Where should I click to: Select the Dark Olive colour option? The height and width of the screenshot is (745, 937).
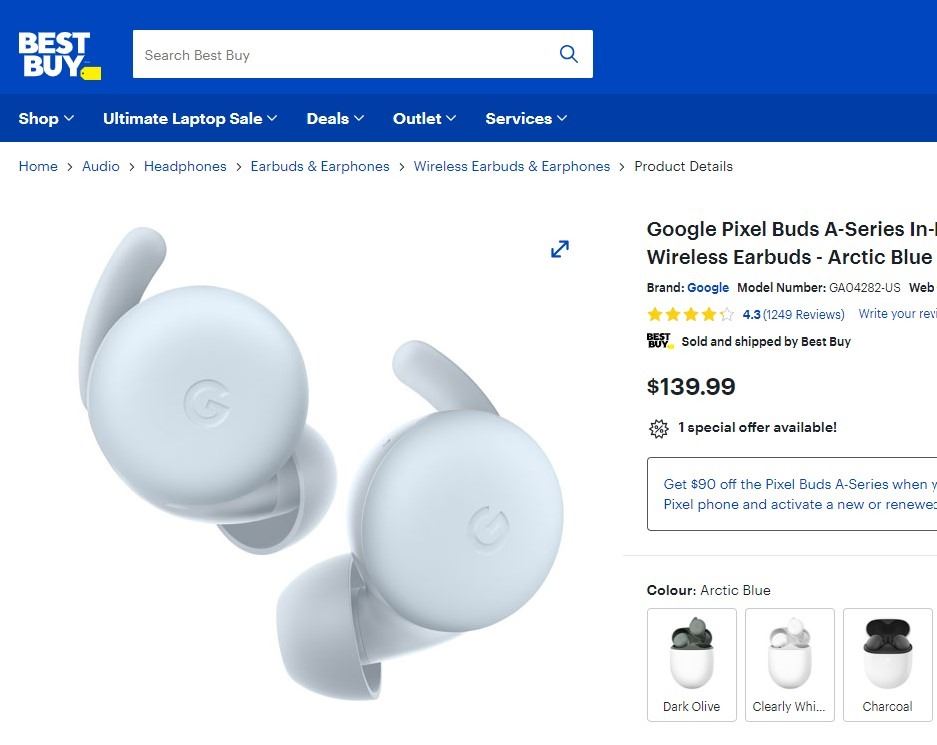tap(692, 664)
